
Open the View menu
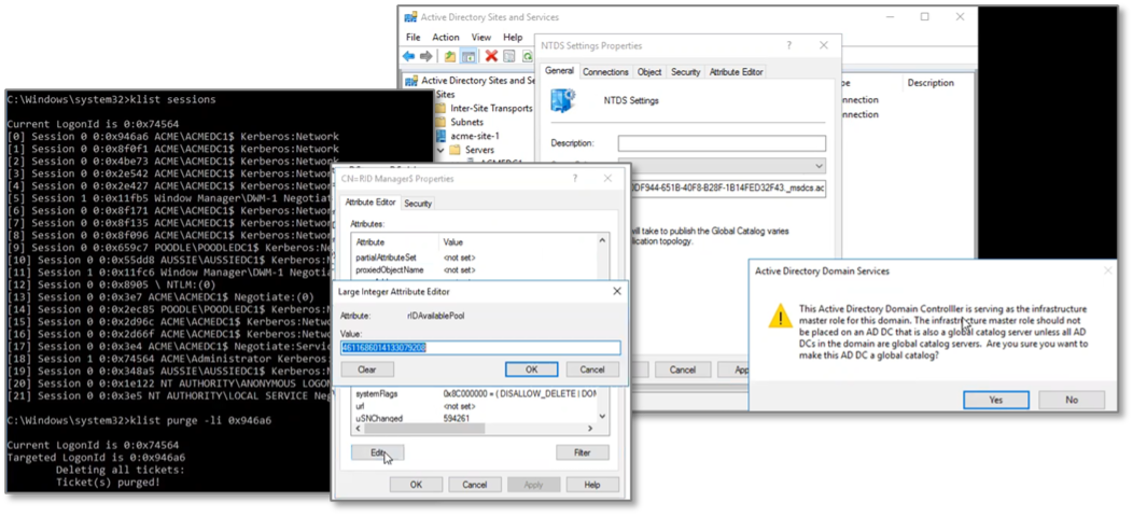click(481, 37)
